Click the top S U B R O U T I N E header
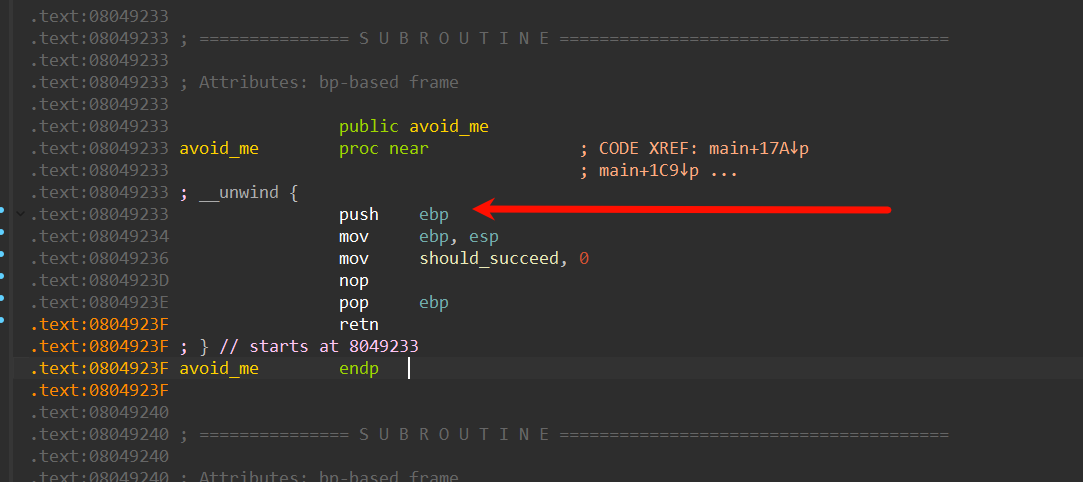Screen dimensions: 1083x482 (x=454, y=39)
